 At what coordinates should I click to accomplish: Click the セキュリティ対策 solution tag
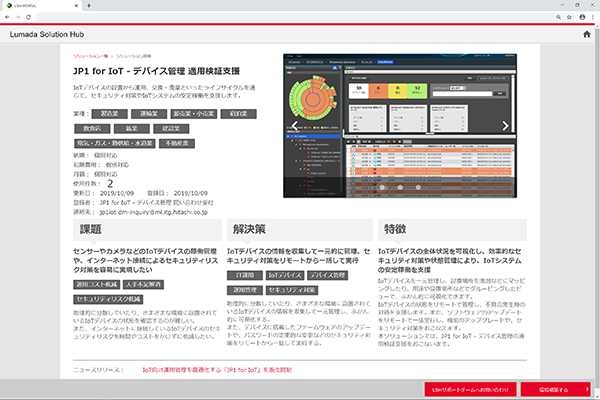[x=292, y=290]
